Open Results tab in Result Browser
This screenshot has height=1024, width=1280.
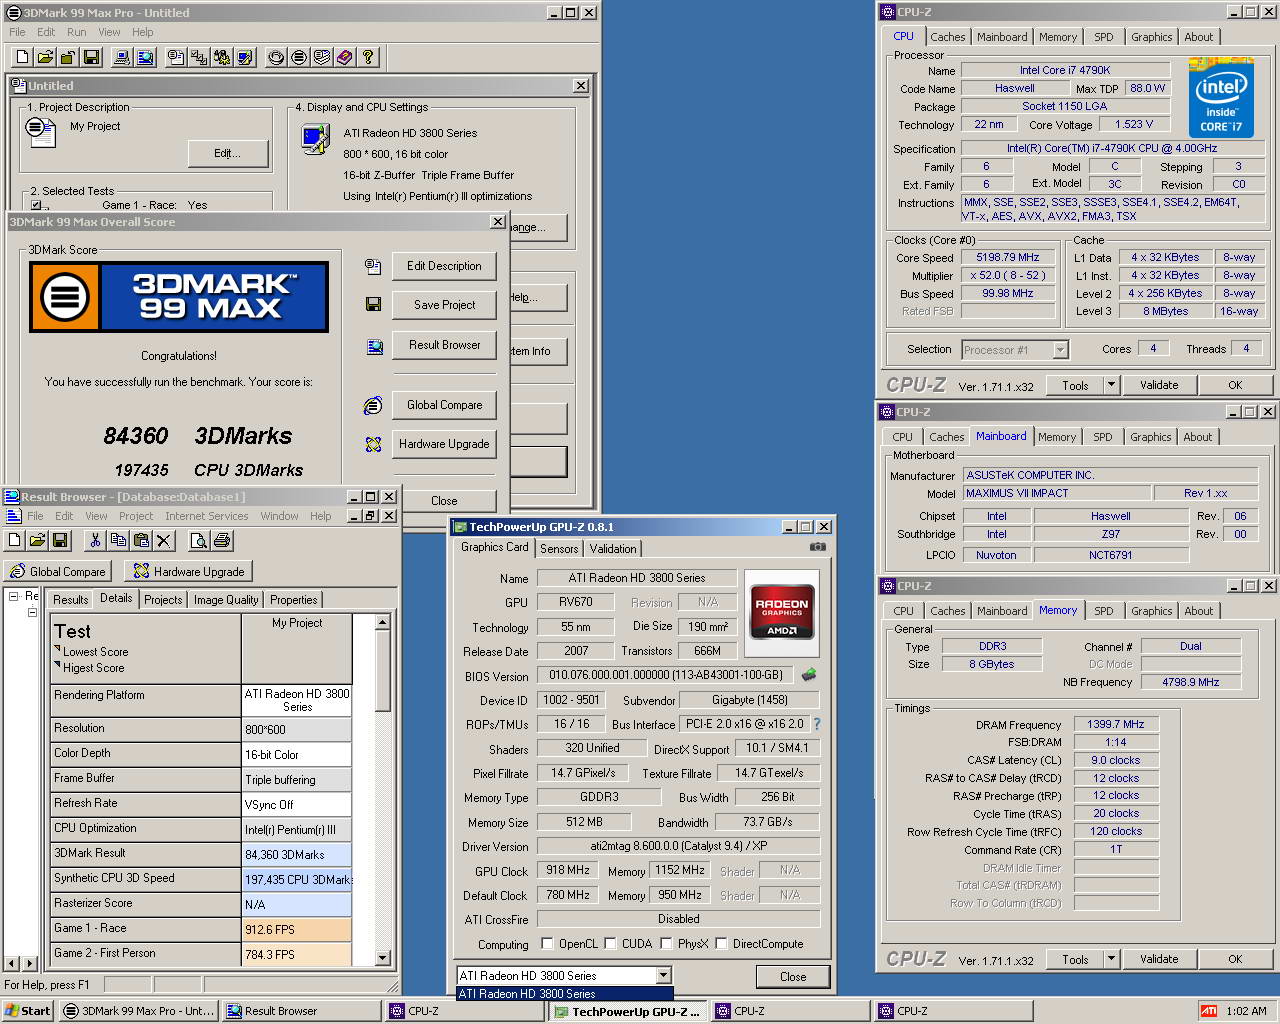(70, 600)
